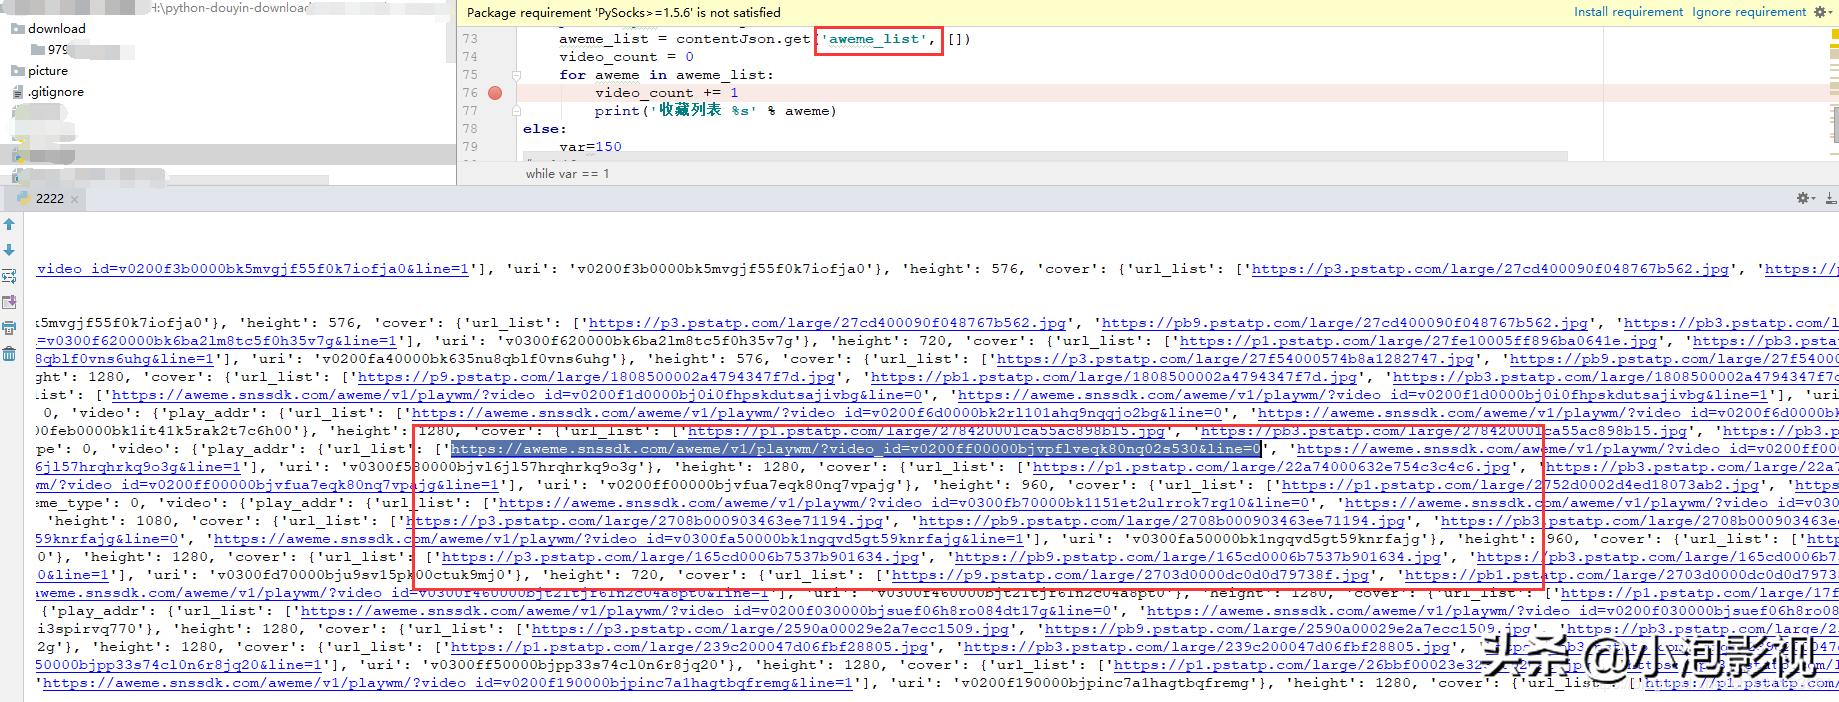Click 'while var == 1' breadcrumb
The image size is (1839, 702).
click(x=567, y=174)
